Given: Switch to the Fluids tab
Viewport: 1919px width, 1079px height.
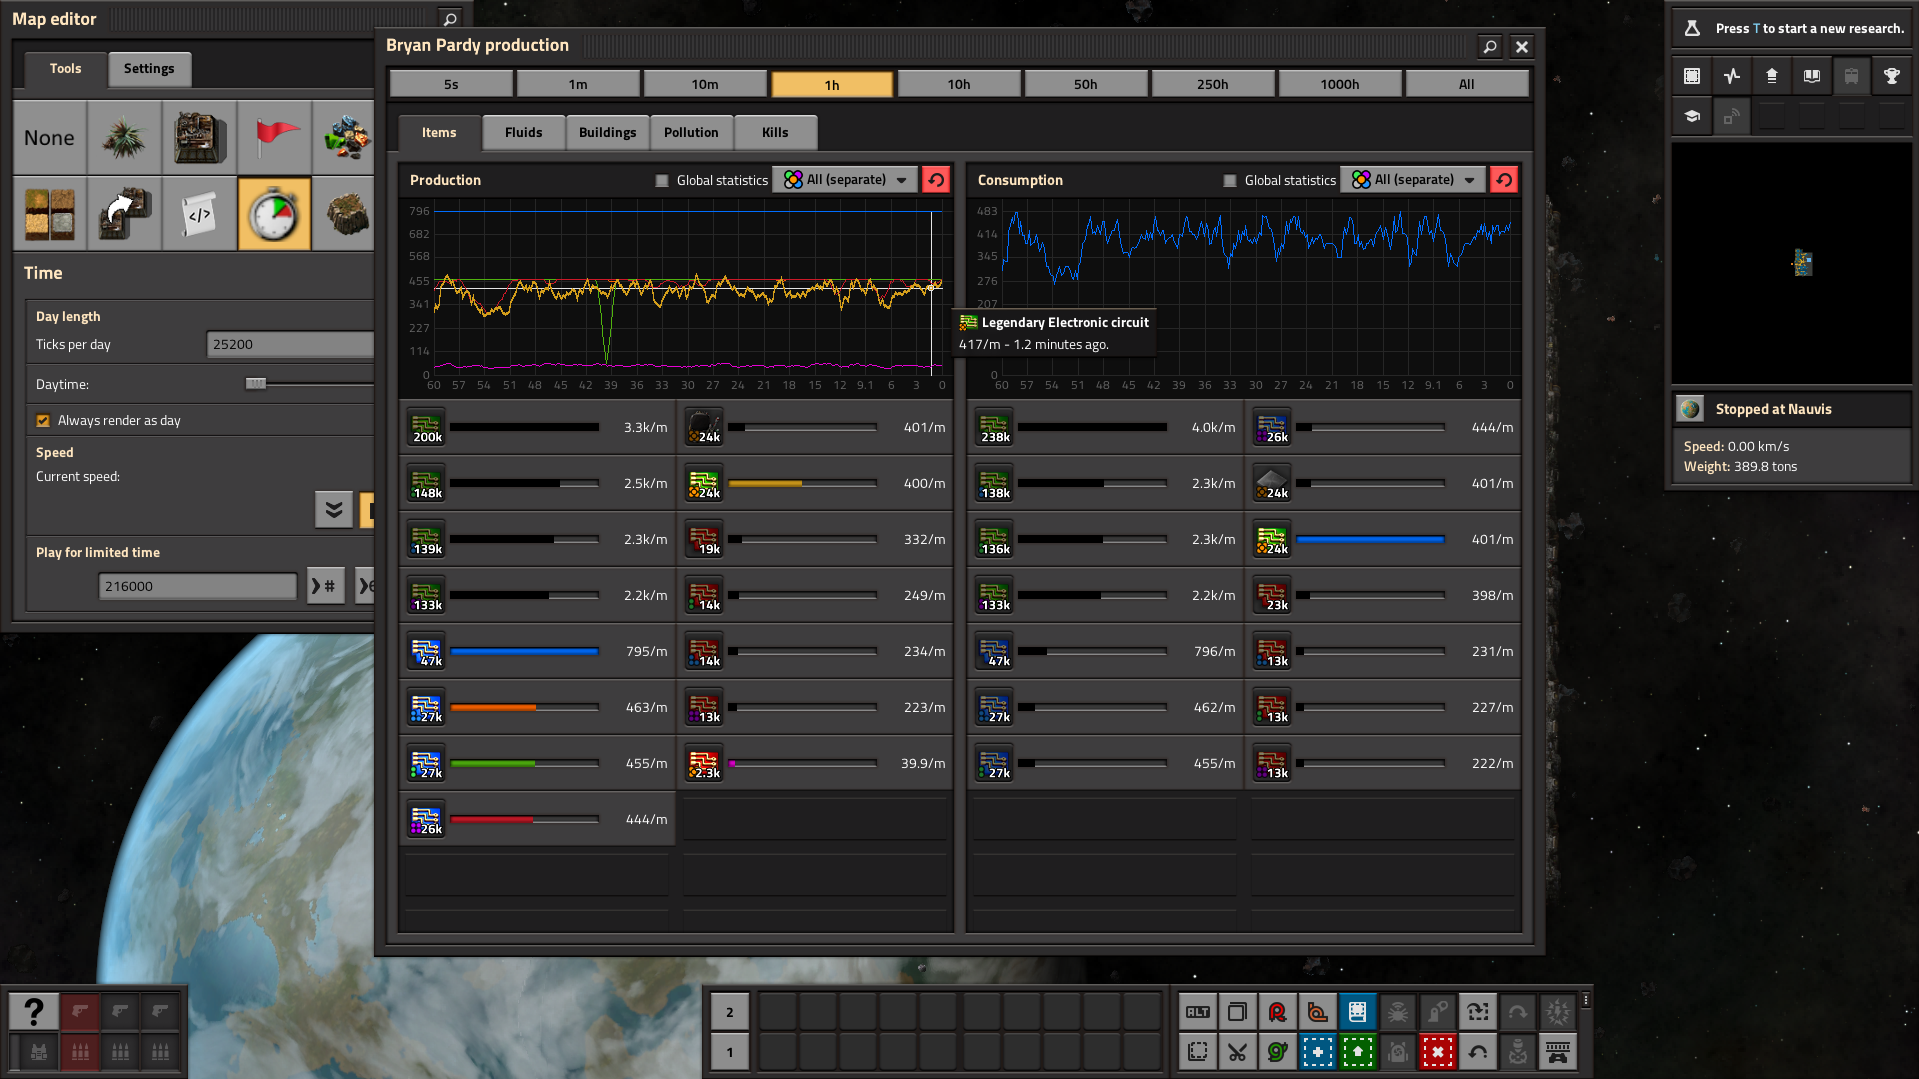Looking at the screenshot, I should (x=523, y=132).
